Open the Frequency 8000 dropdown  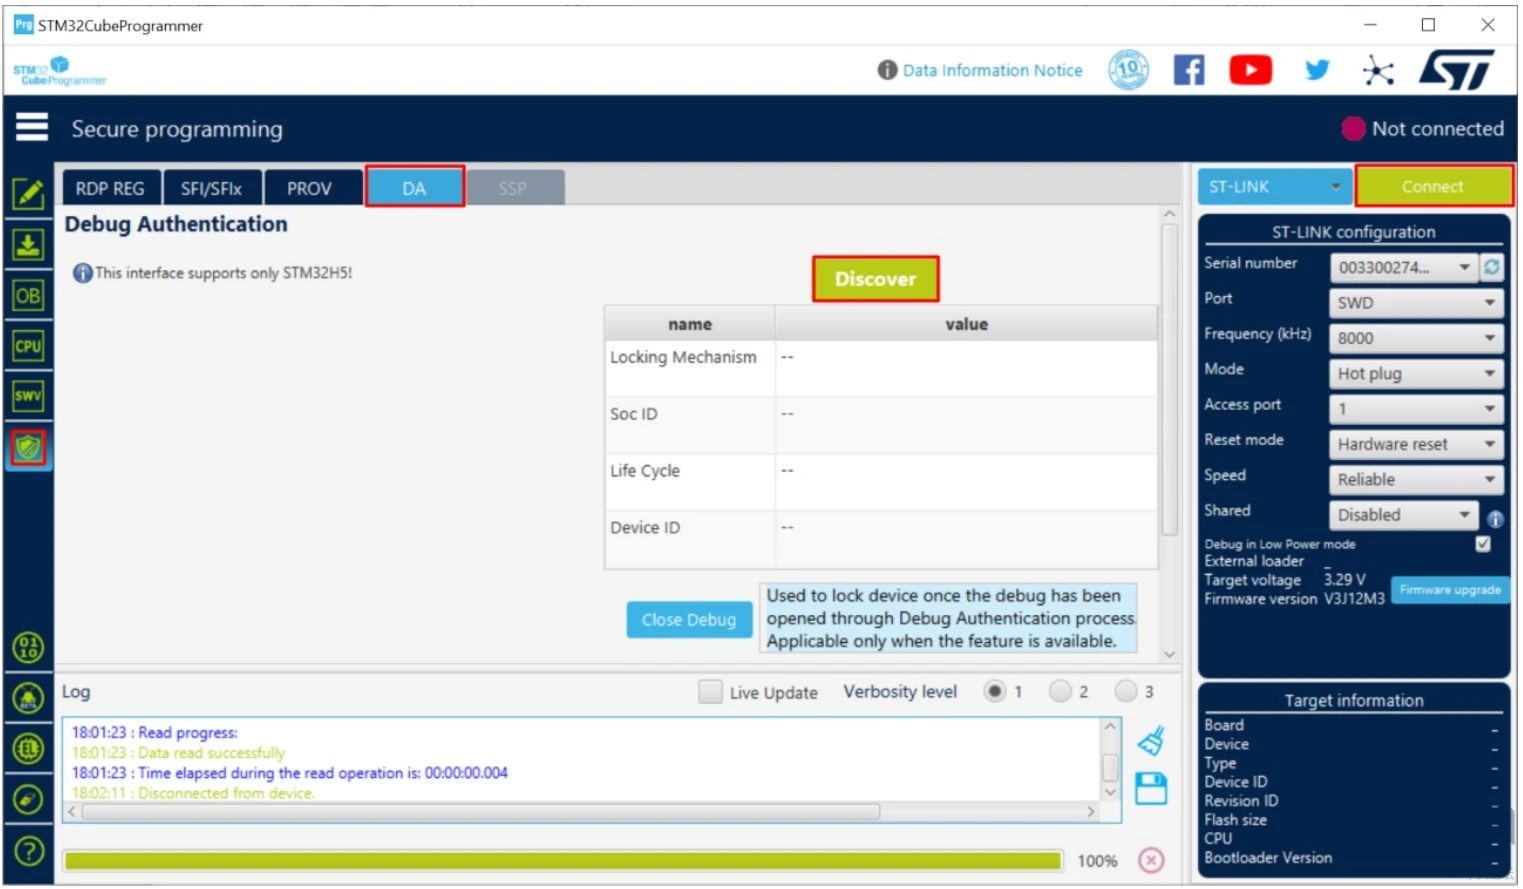point(1416,338)
